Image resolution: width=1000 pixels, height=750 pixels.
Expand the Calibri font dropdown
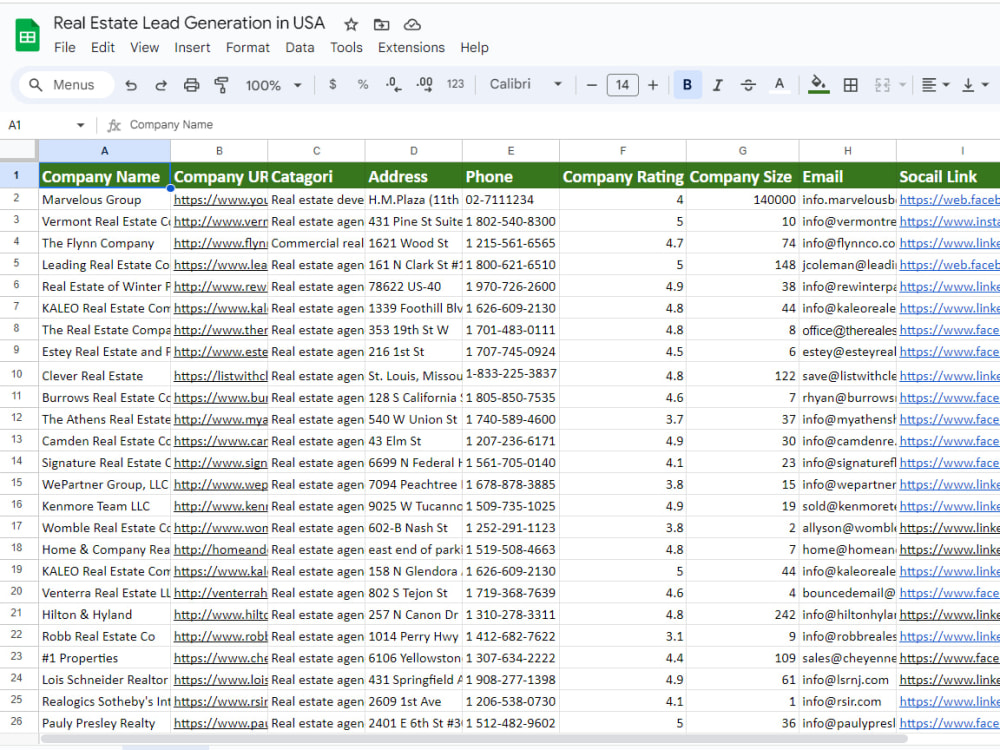coord(526,84)
